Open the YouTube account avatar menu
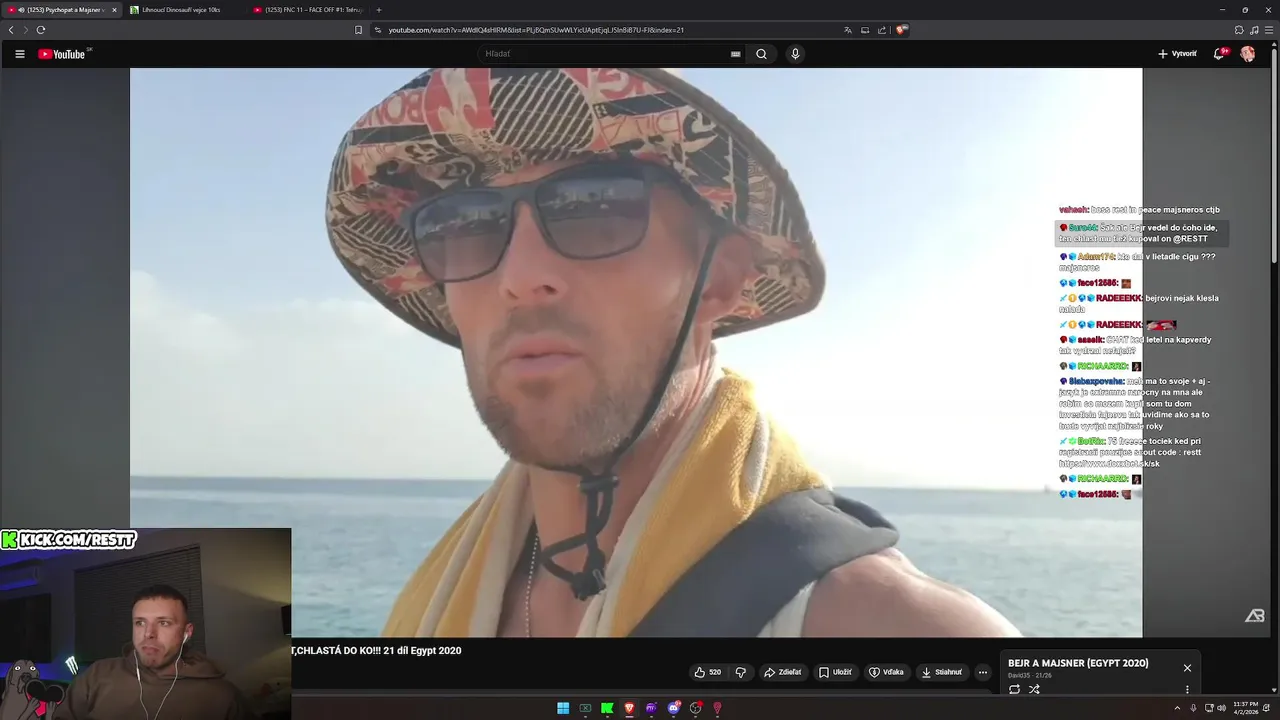Viewport: 1280px width, 720px height. (x=1247, y=54)
